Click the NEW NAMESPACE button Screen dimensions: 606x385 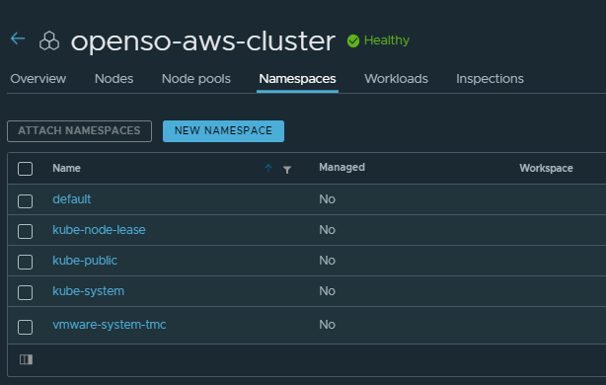pos(223,131)
